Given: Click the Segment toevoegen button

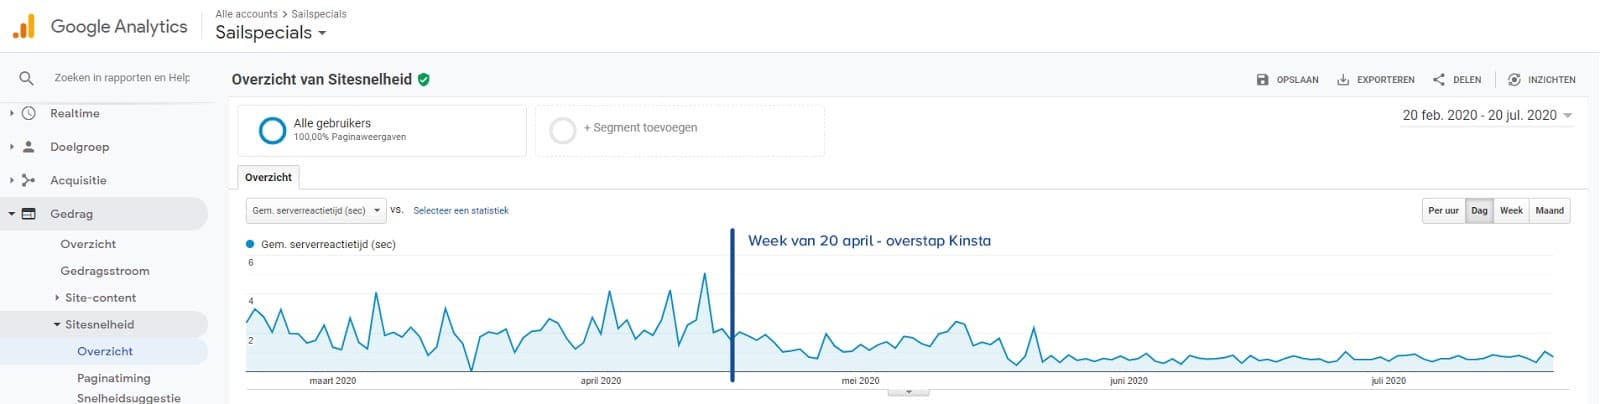Looking at the screenshot, I should coord(640,128).
